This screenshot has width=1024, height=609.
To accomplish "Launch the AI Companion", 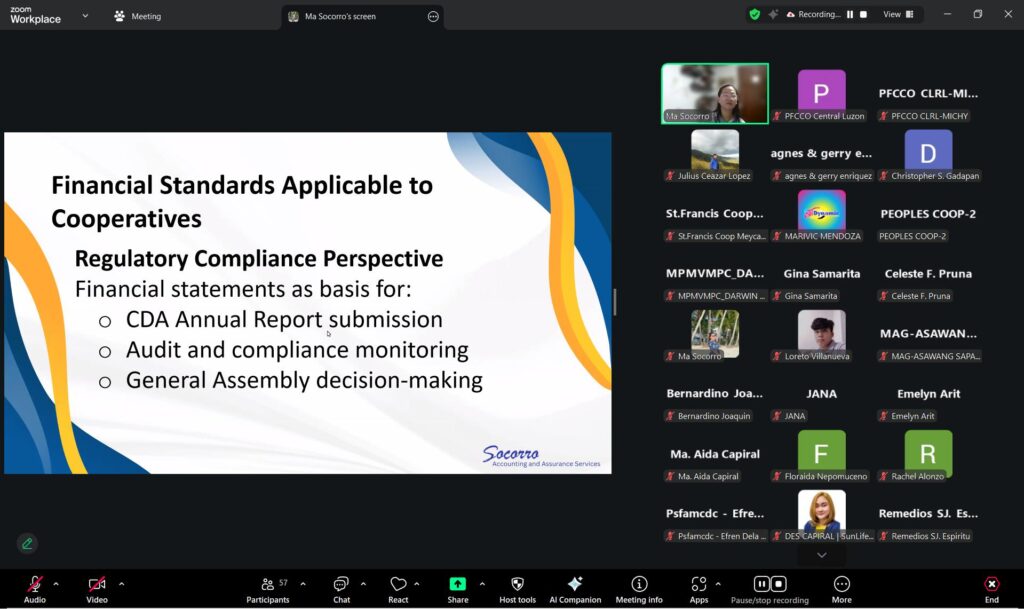I will [x=575, y=585].
